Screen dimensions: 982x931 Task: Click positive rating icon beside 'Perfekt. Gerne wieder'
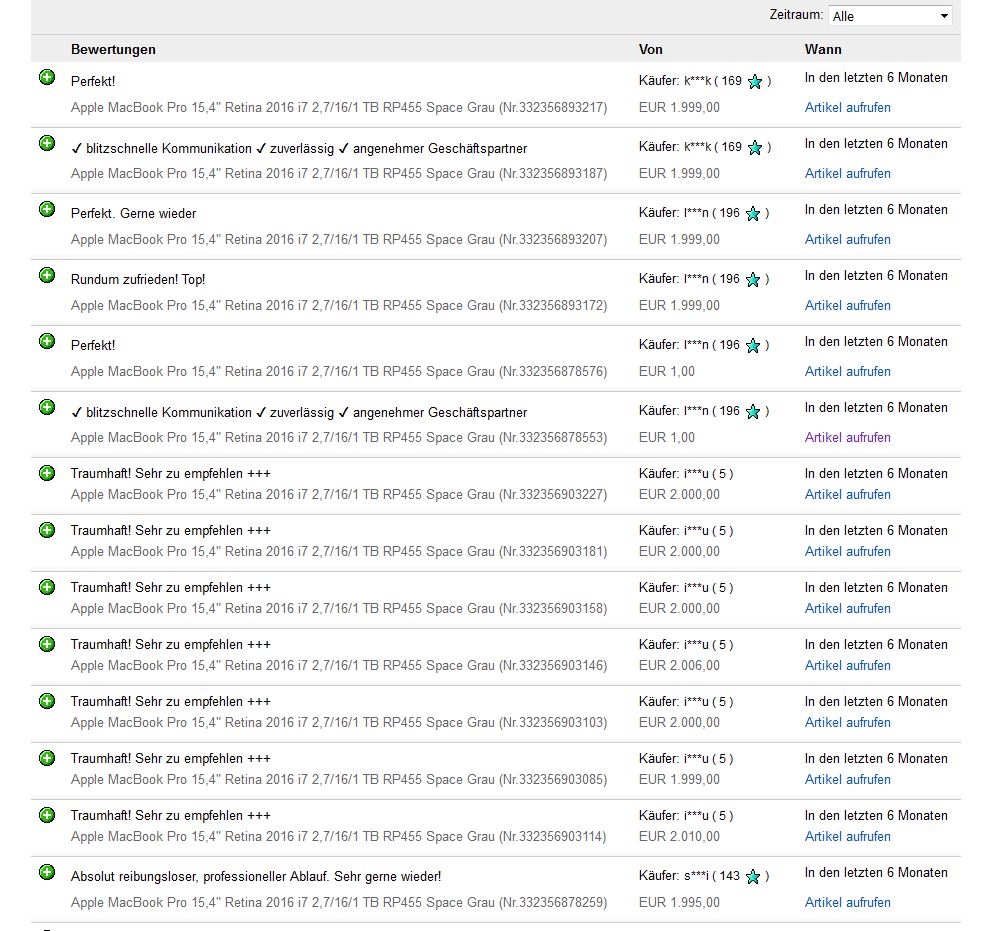tap(47, 209)
